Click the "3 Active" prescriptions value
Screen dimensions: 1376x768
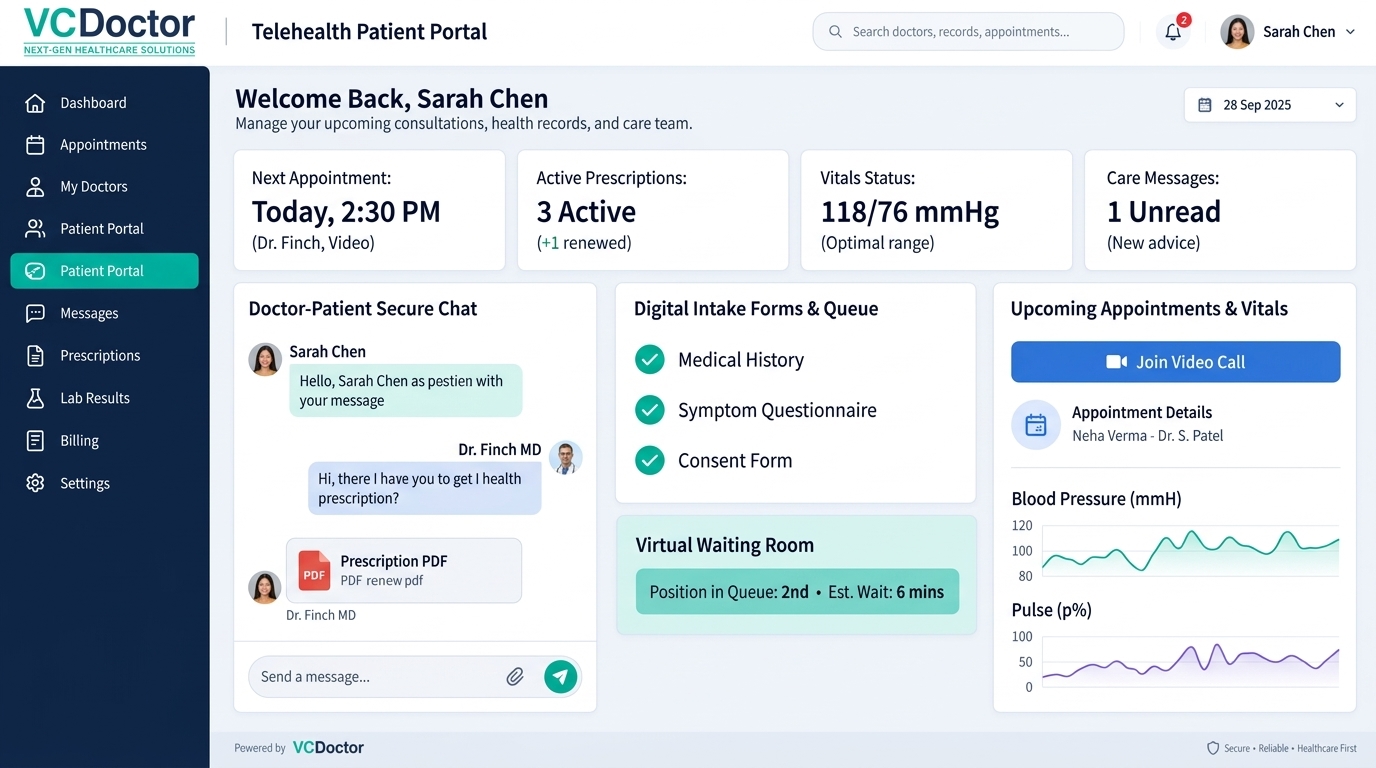[x=586, y=212]
